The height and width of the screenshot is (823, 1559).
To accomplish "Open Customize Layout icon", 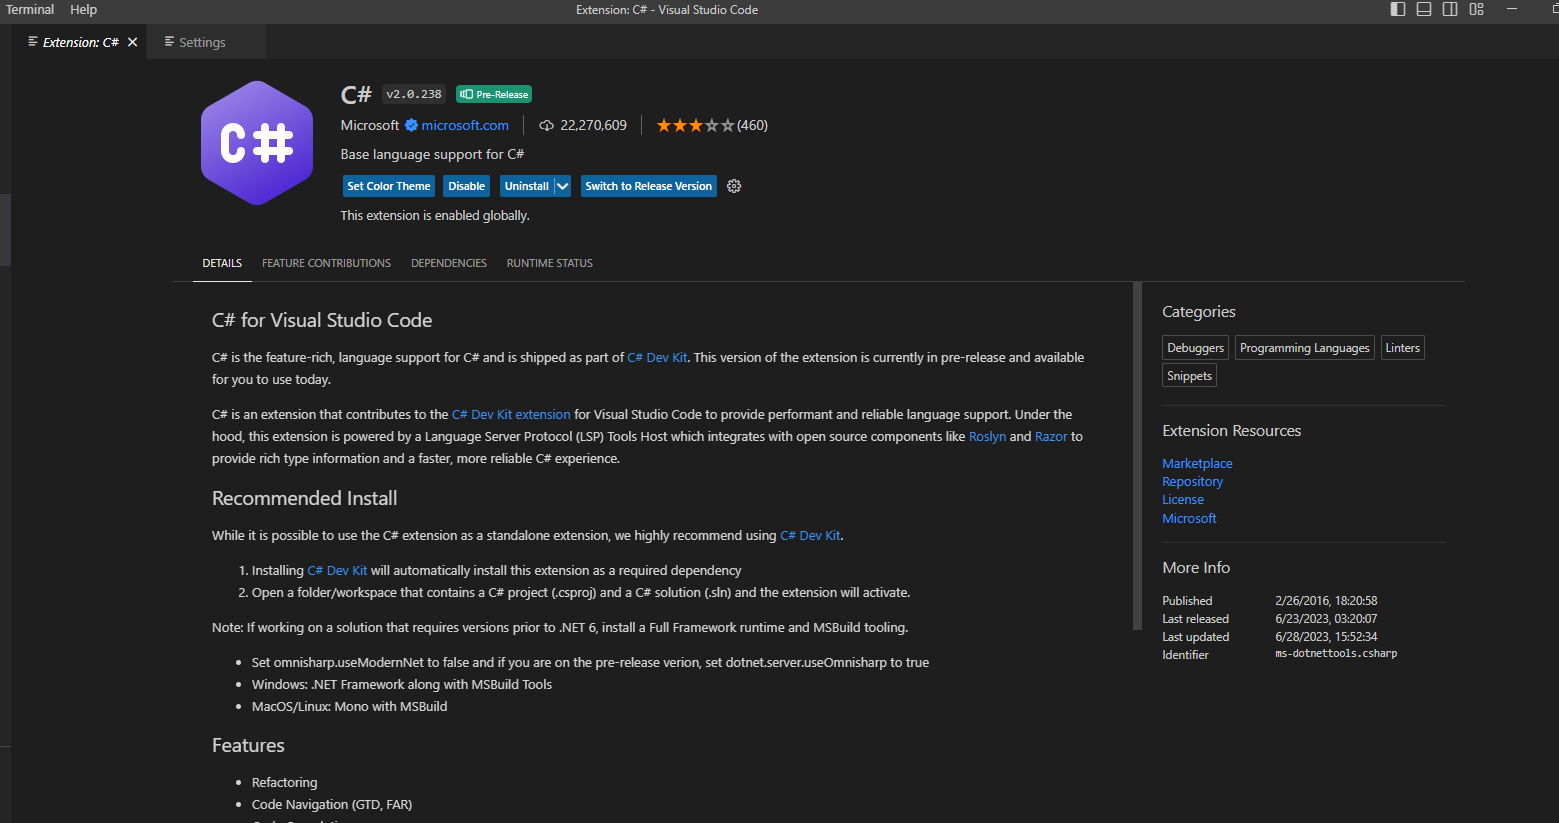I will tap(1476, 9).
